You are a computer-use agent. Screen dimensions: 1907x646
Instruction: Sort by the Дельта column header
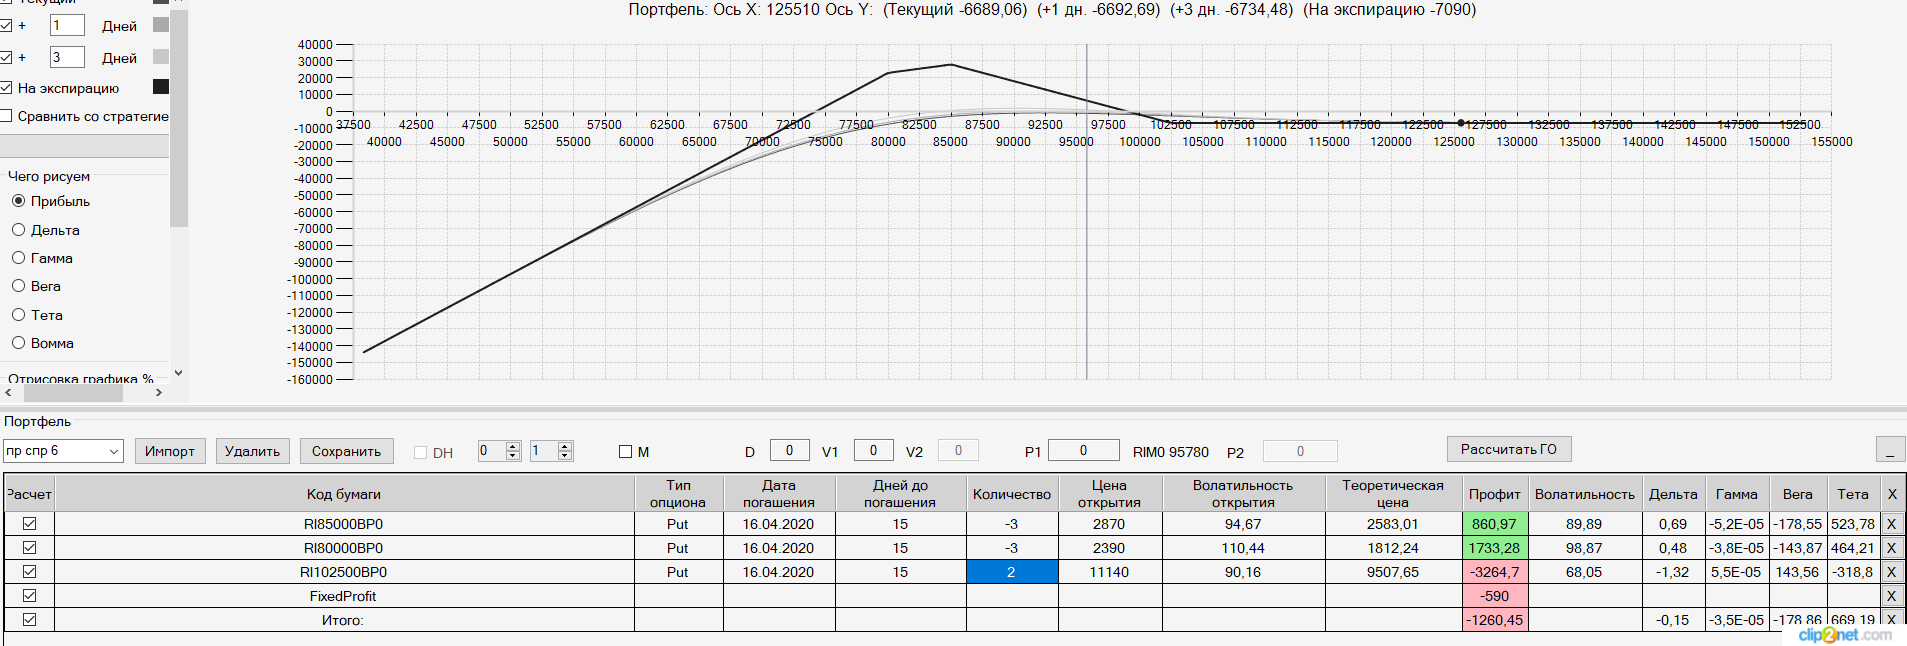[x=1673, y=494]
